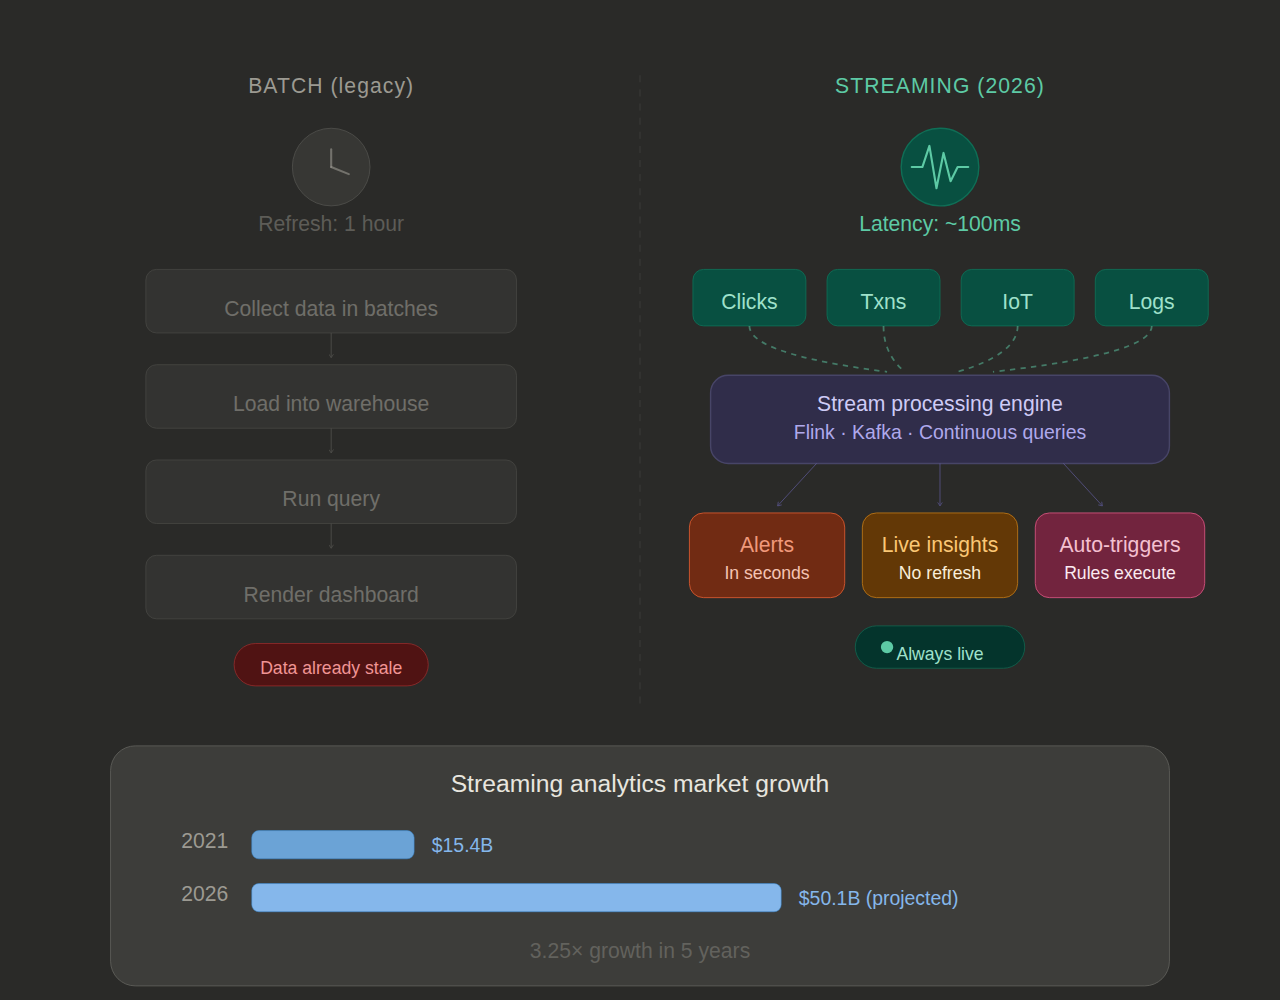Select the green waveform latency icon
1280x1000 pixels.
click(939, 166)
